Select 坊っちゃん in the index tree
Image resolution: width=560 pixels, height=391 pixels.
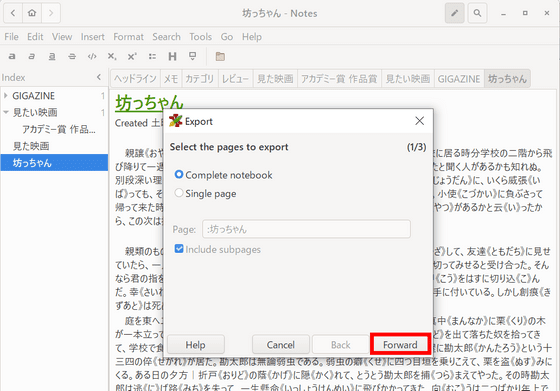(x=54, y=163)
